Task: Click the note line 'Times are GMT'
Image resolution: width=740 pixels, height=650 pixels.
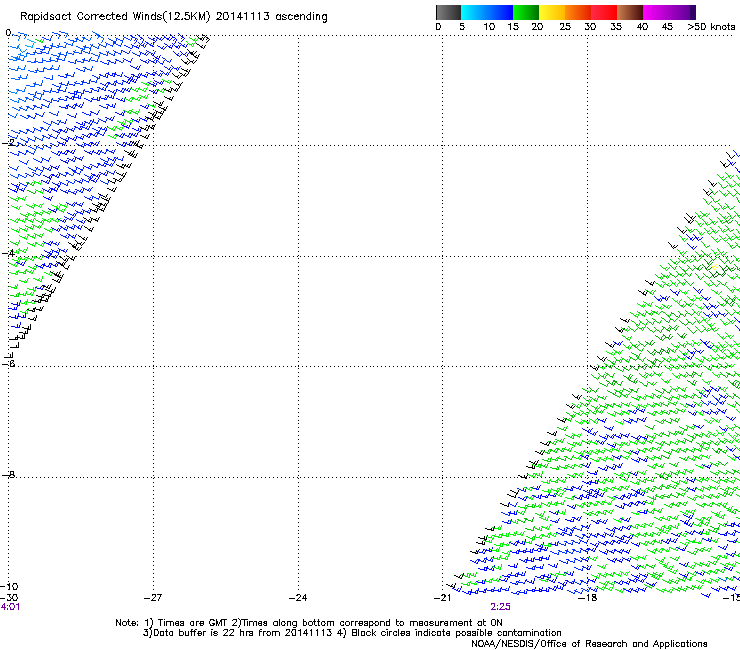Action: (x=193, y=623)
